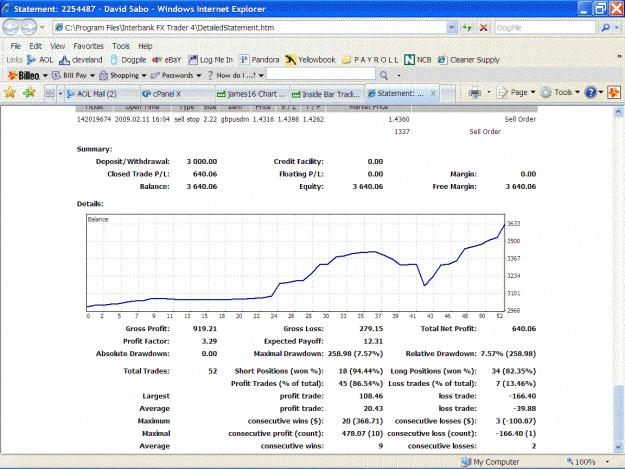The height and width of the screenshot is (469, 625).
Task: Click the Refresh page icon
Action: click(x=467, y=27)
